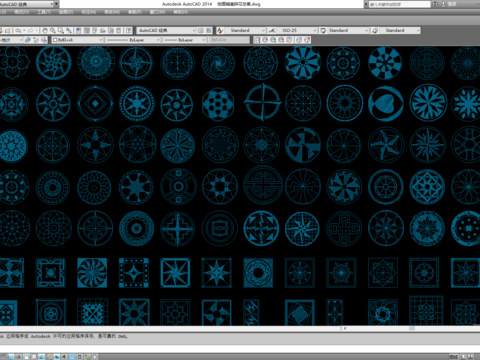This screenshot has height=360, width=480.
Task: Click the keyword search input field
Action: click(399, 4)
